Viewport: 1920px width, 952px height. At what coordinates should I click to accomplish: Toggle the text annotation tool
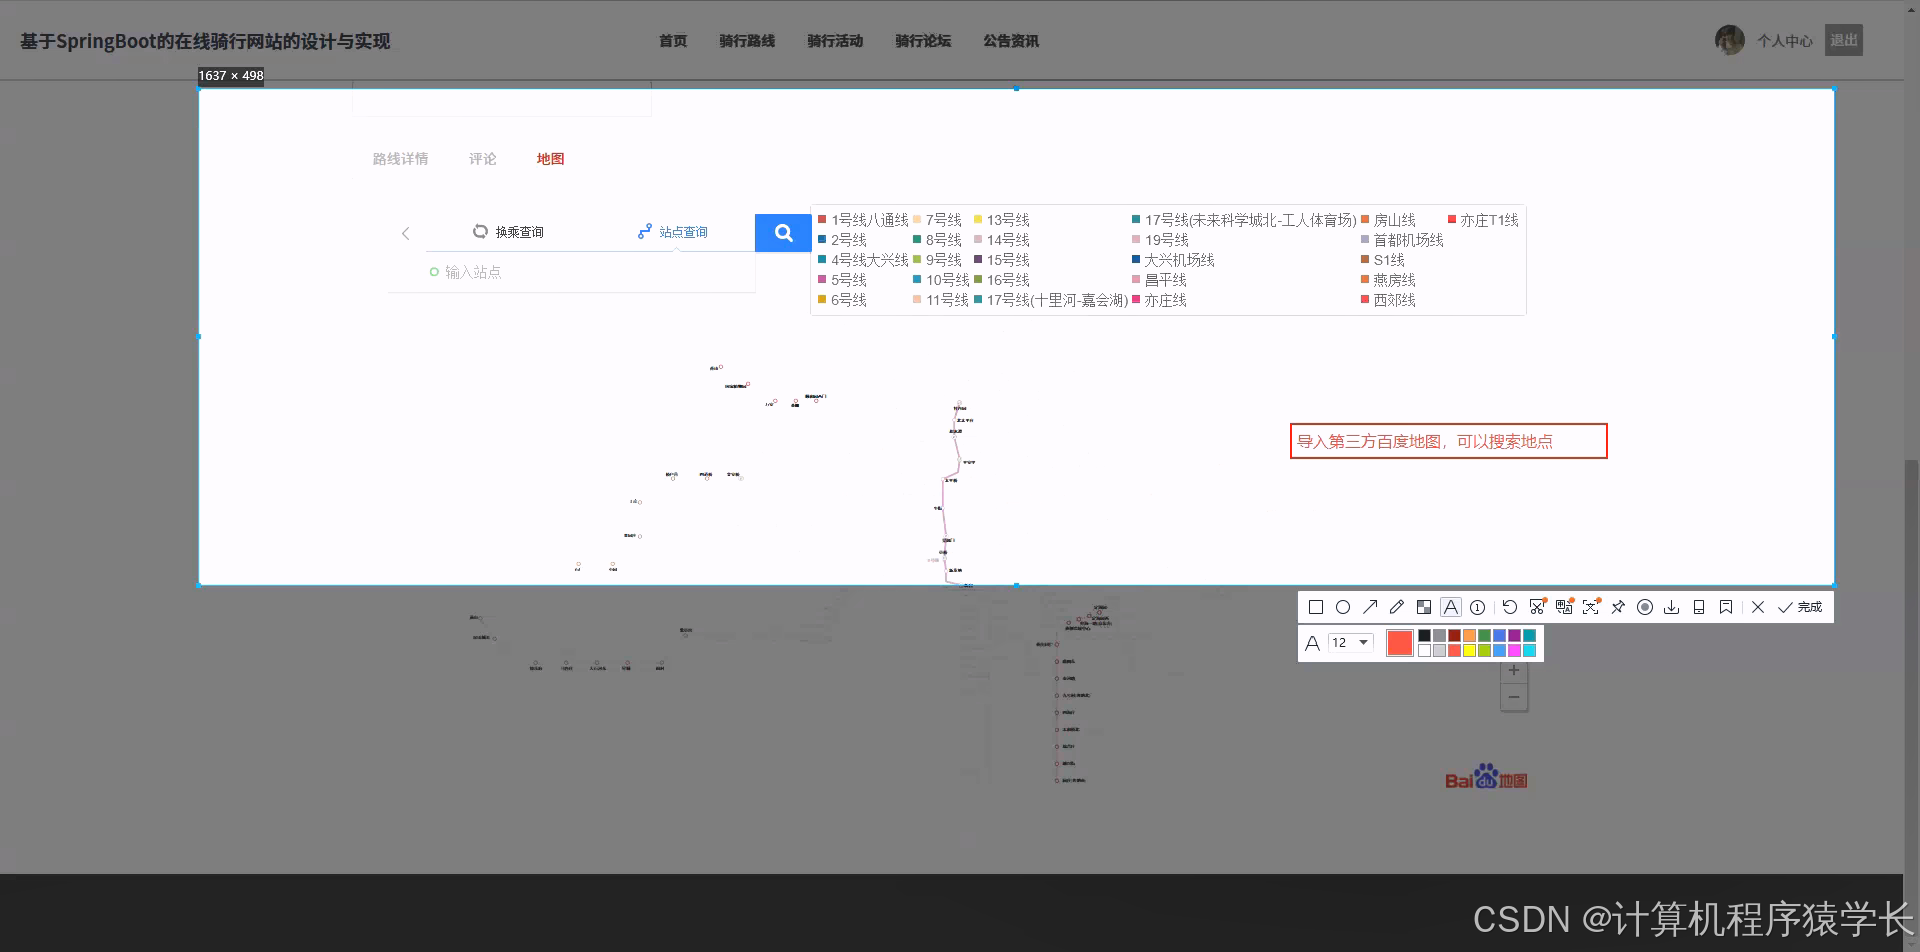[1451, 607]
